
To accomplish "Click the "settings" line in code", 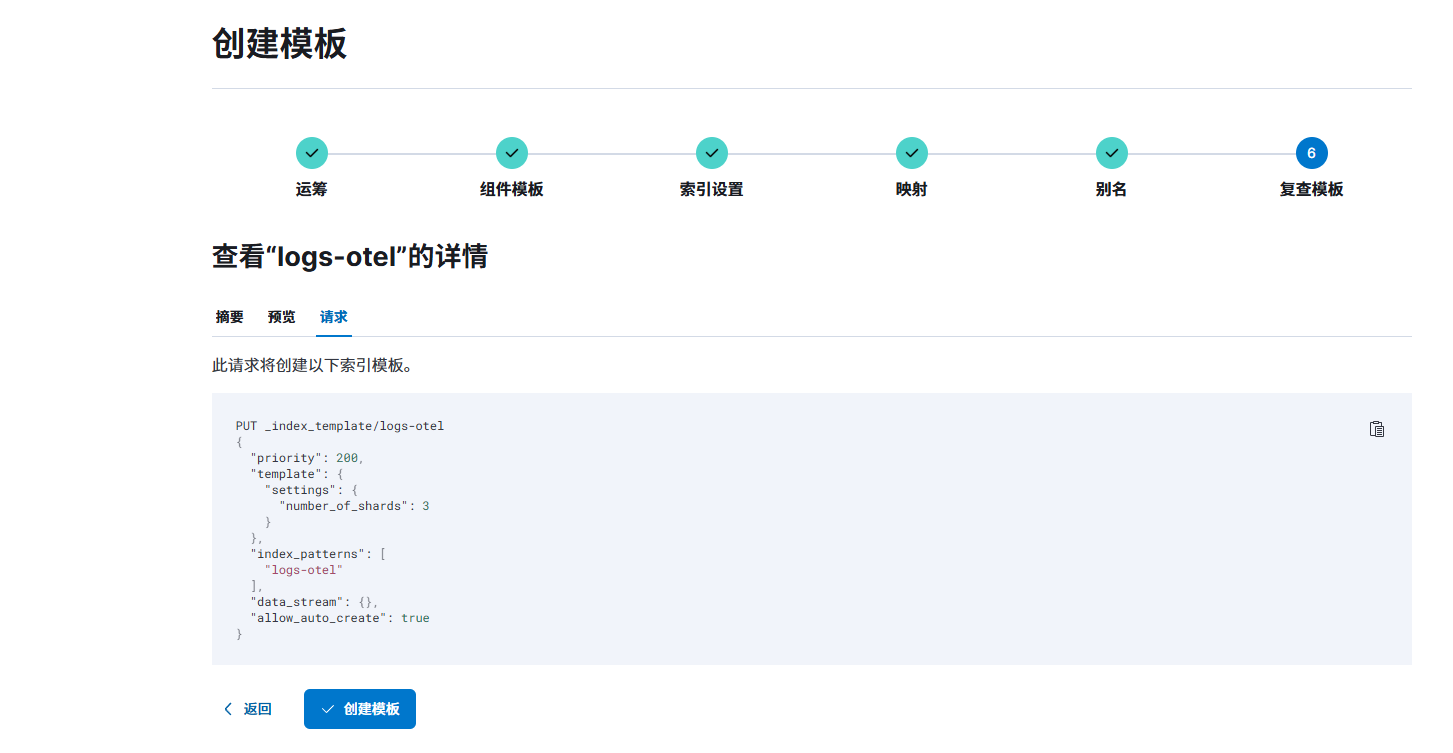I will coord(311,490).
